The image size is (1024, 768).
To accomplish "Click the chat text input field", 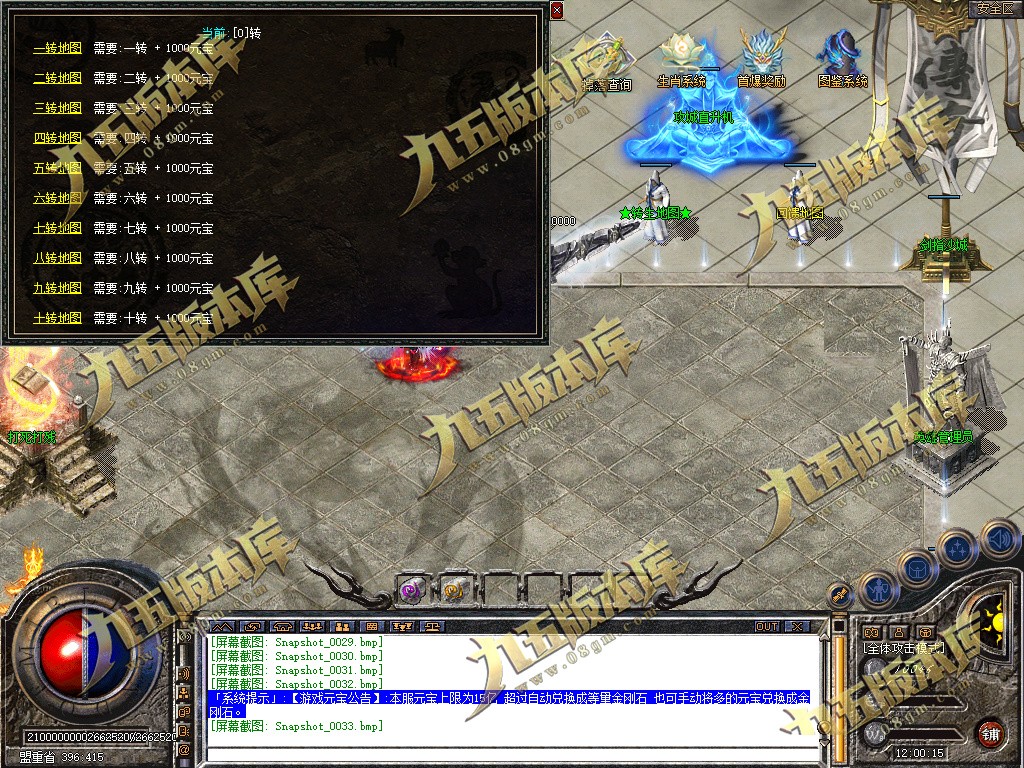I will point(513,753).
